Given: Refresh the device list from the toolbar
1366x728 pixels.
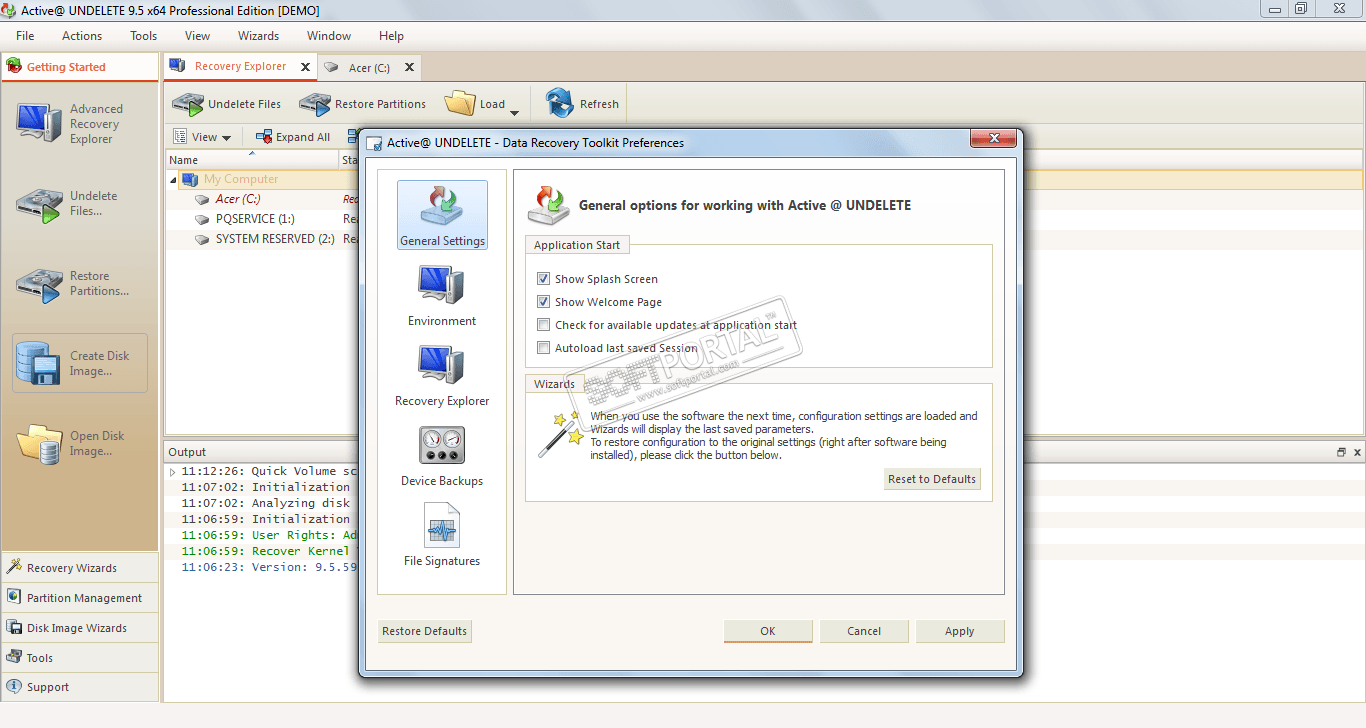Looking at the screenshot, I should (x=582, y=104).
